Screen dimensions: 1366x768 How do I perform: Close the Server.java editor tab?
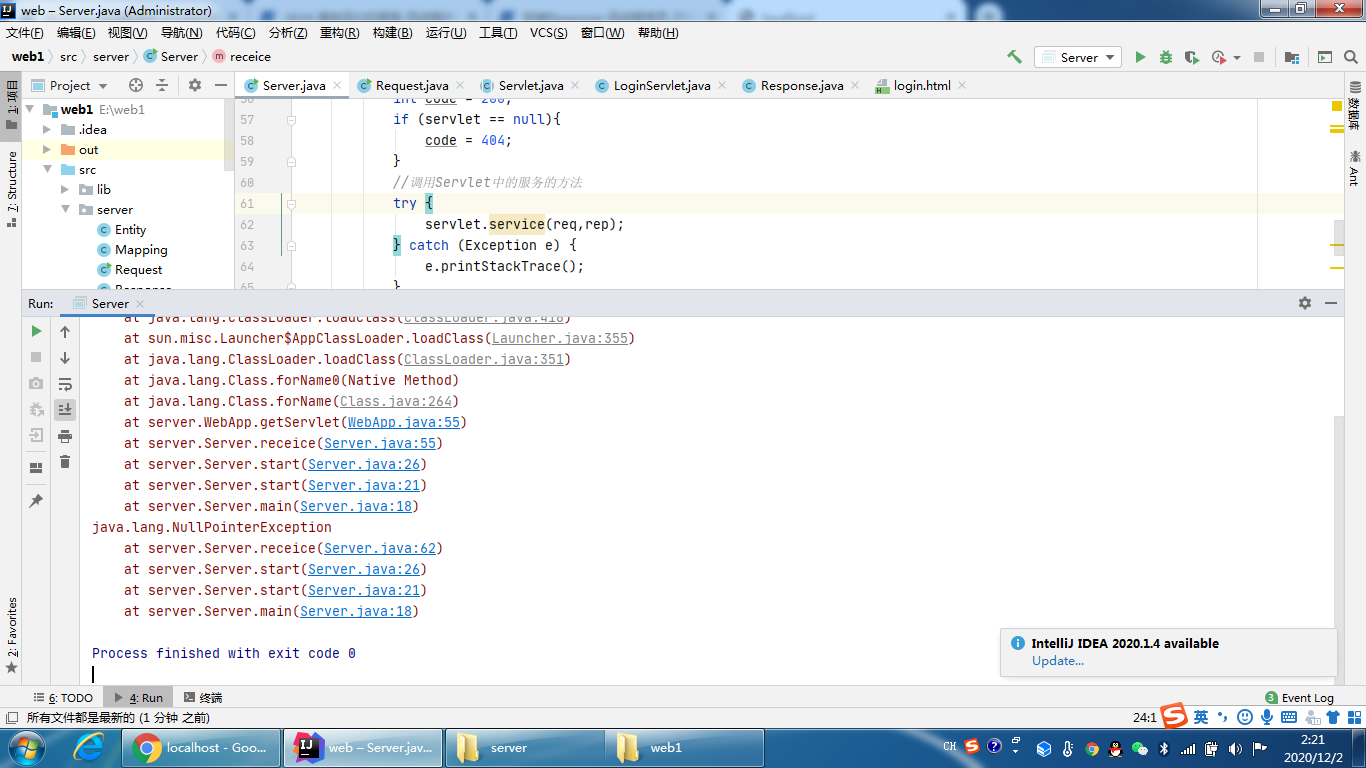click(x=337, y=85)
